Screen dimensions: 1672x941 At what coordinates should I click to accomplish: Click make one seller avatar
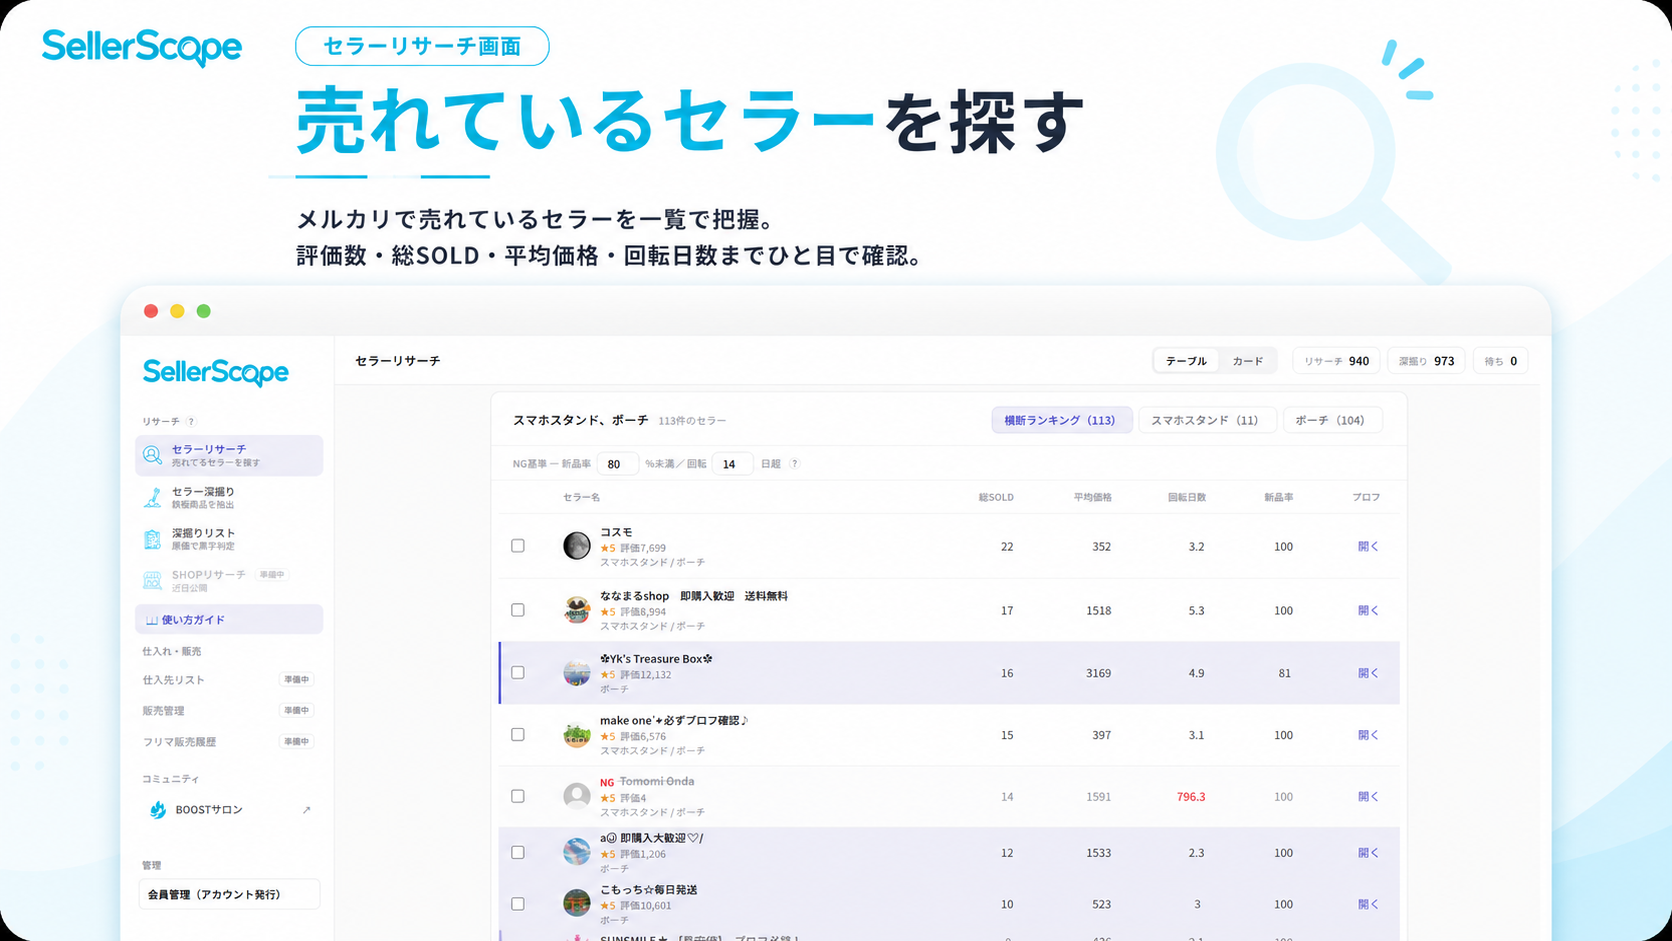click(577, 735)
